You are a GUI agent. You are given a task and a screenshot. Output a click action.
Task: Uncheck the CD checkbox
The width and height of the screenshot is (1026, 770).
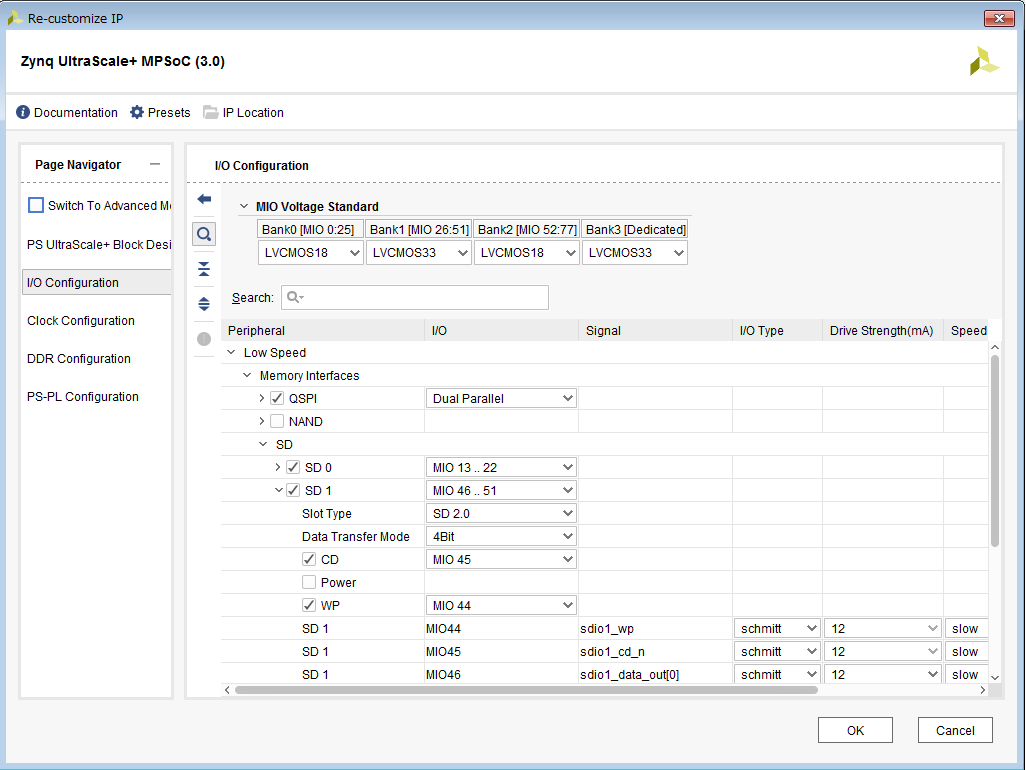tap(309, 559)
